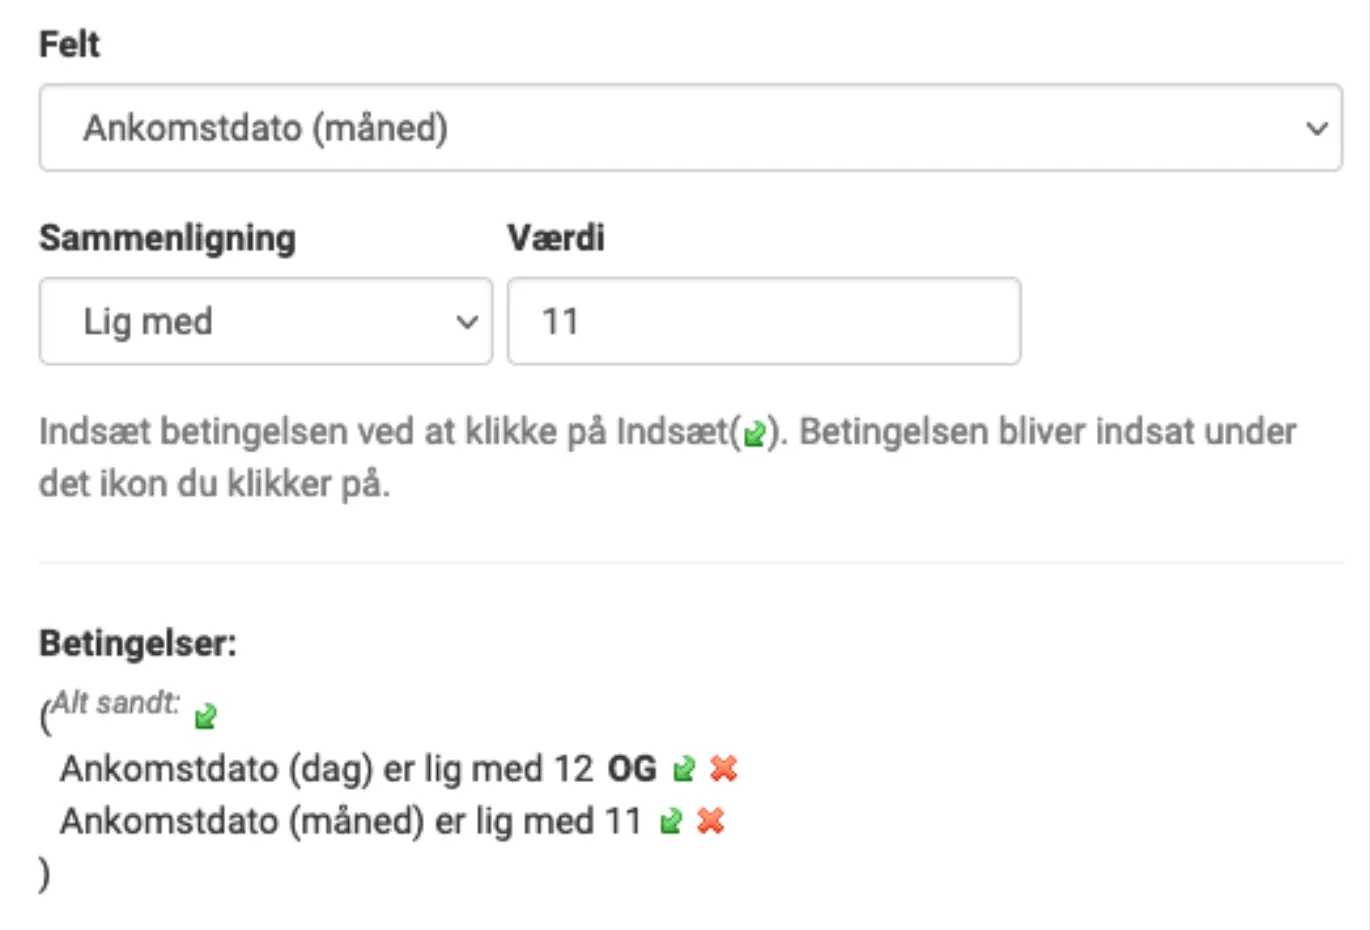Open the Sammenligning dropdown showing "Lig med"

coord(265,321)
